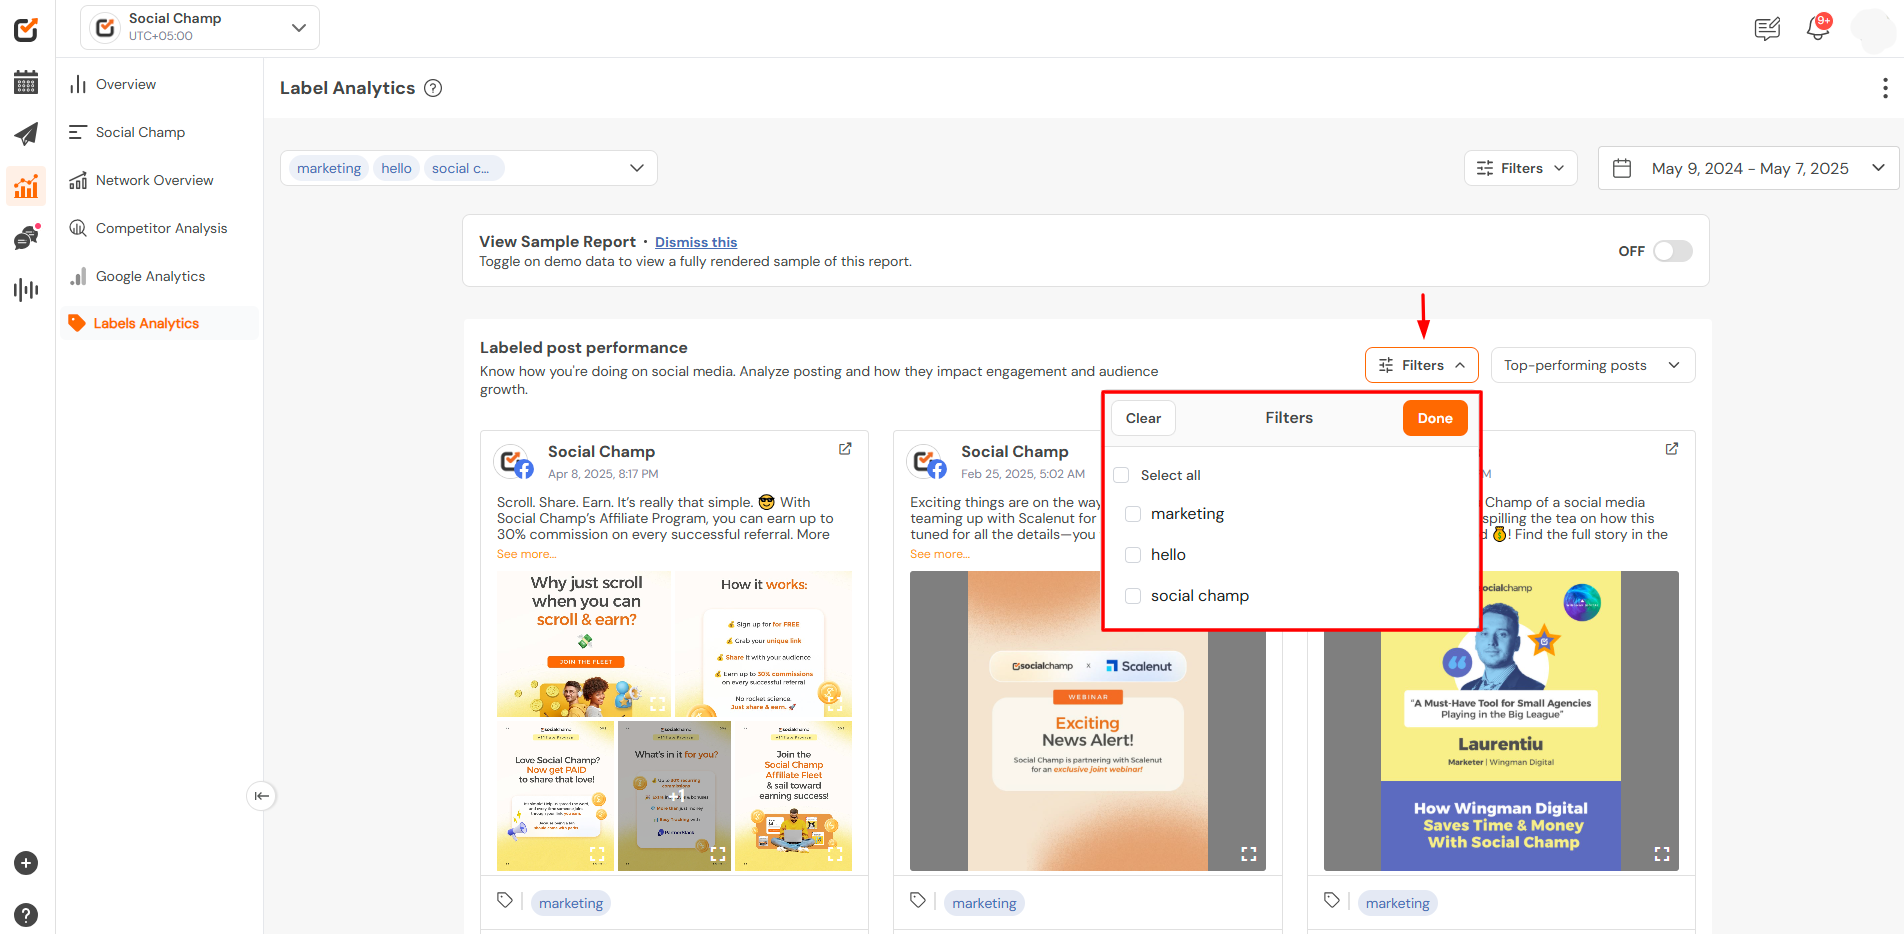Image resolution: width=1904 pixels, height=934 pixels.
Task: Click the Dismiss this link
Action: 696,242
